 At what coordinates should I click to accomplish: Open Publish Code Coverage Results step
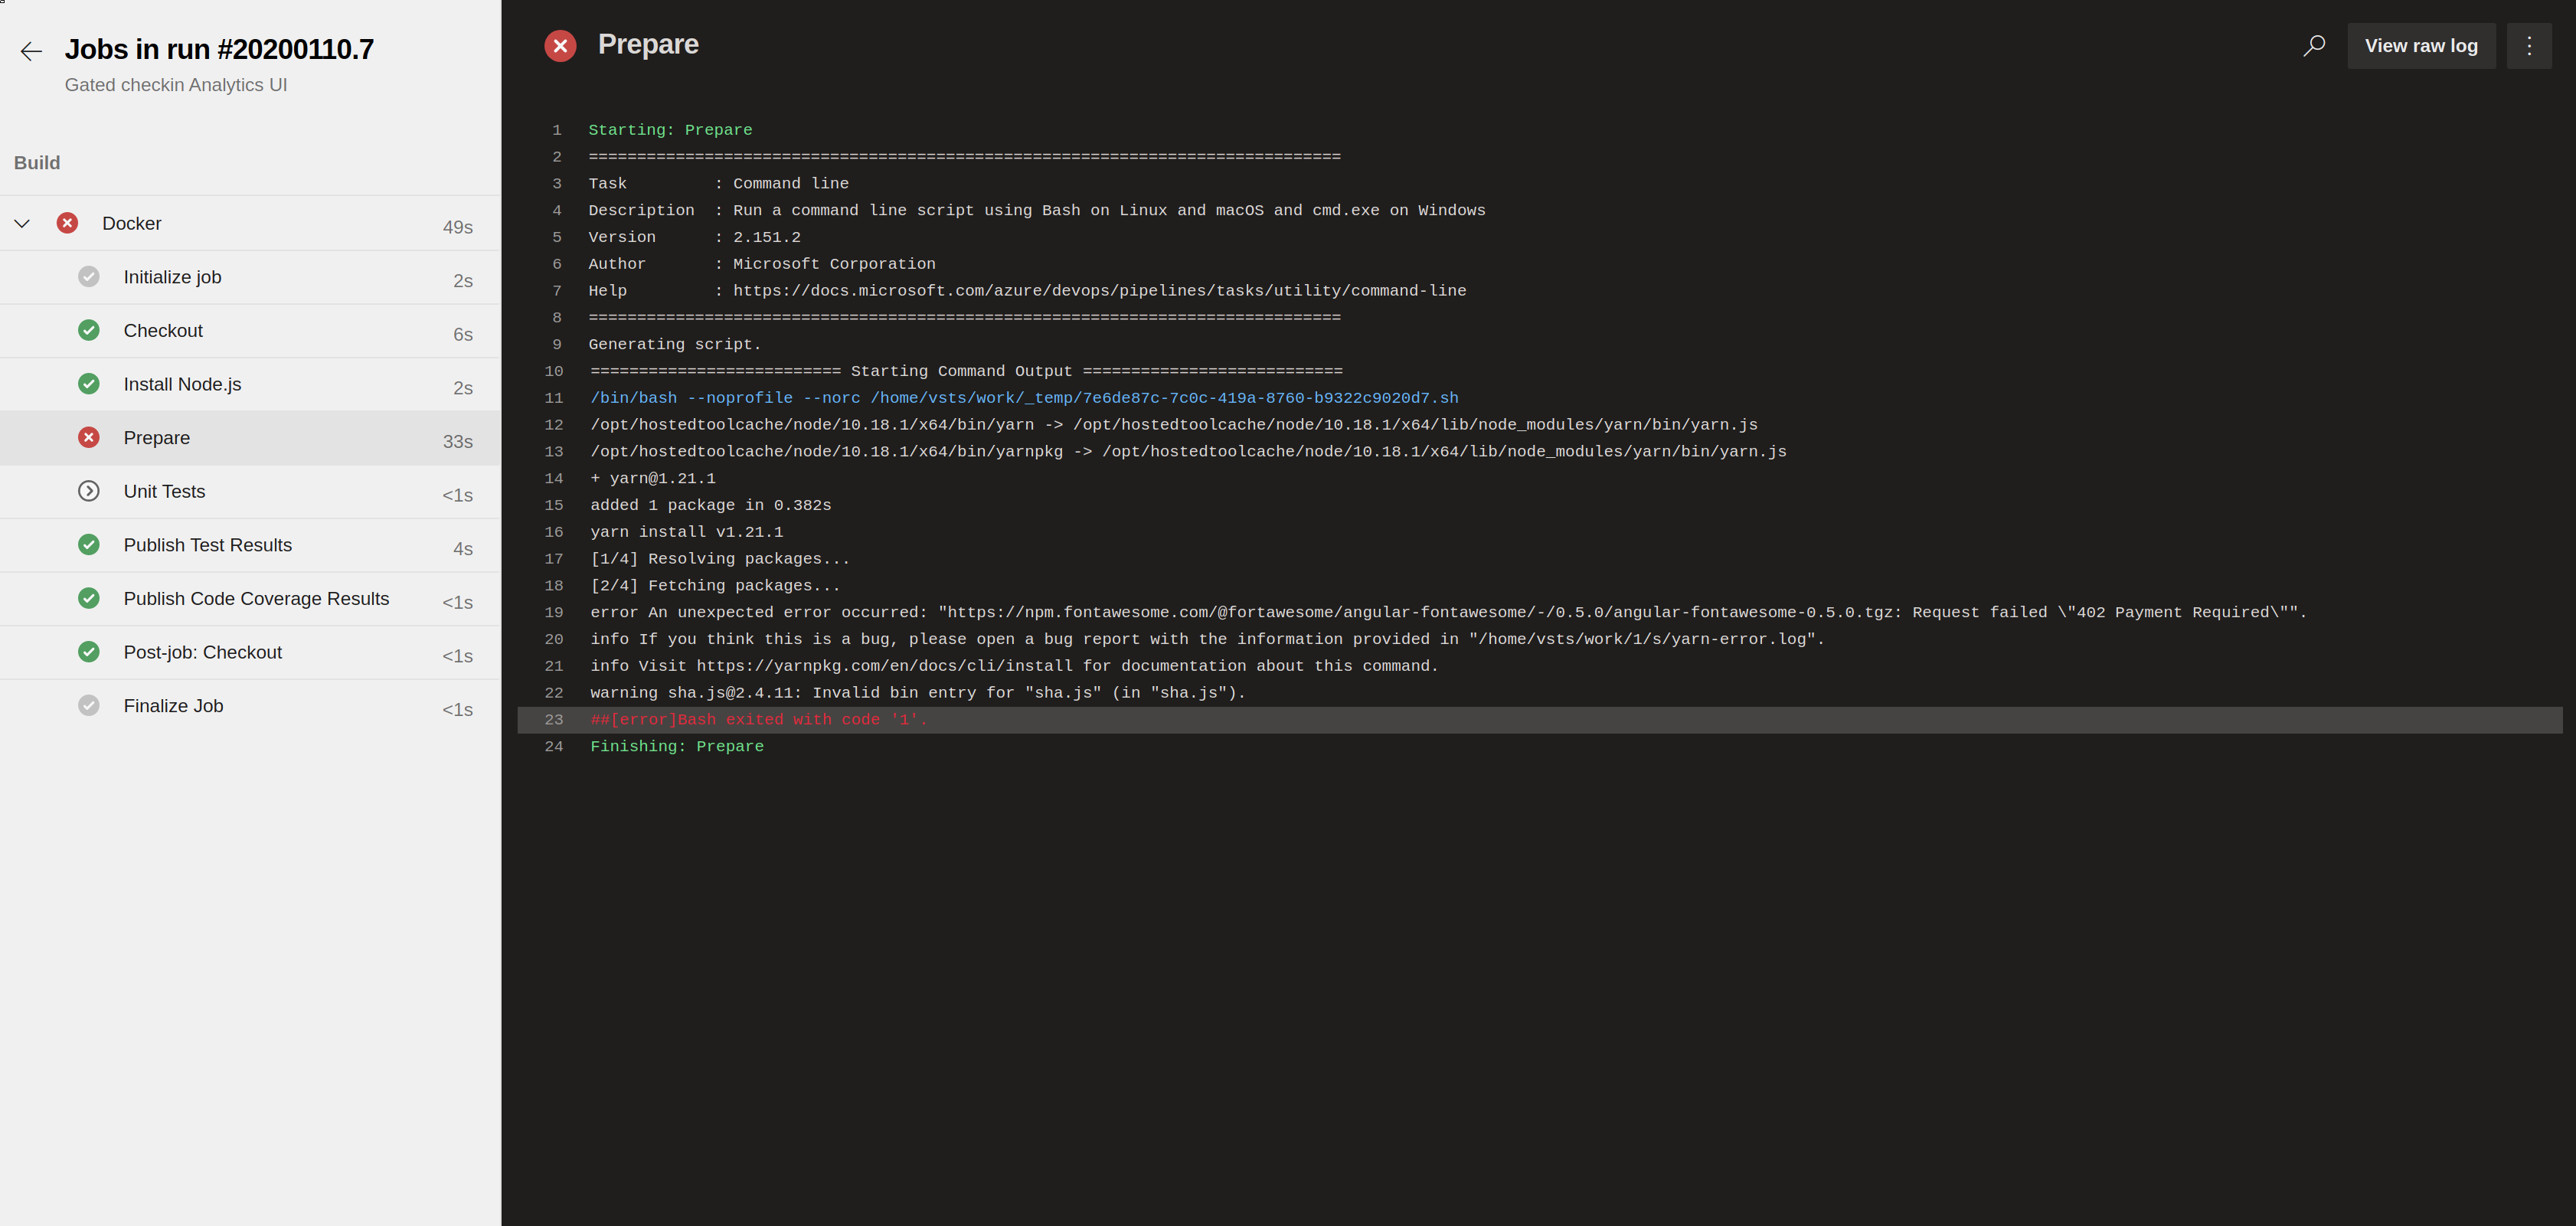tap(256, 599)
